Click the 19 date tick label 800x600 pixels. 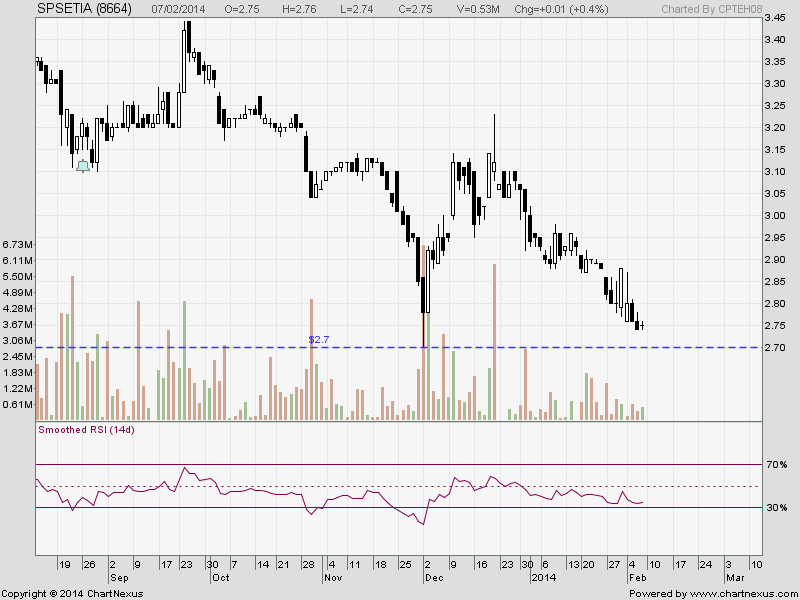pos(64,565)
